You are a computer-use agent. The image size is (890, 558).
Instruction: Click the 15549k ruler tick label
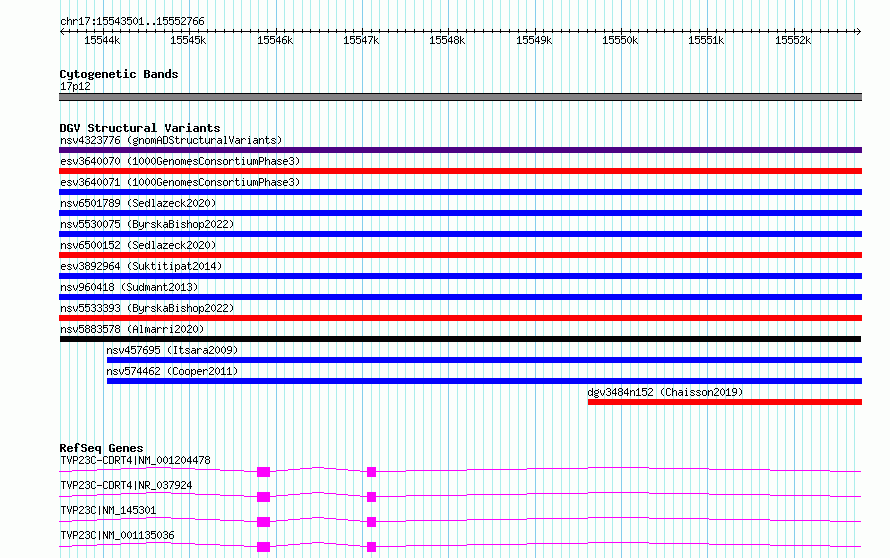point(534,40)
